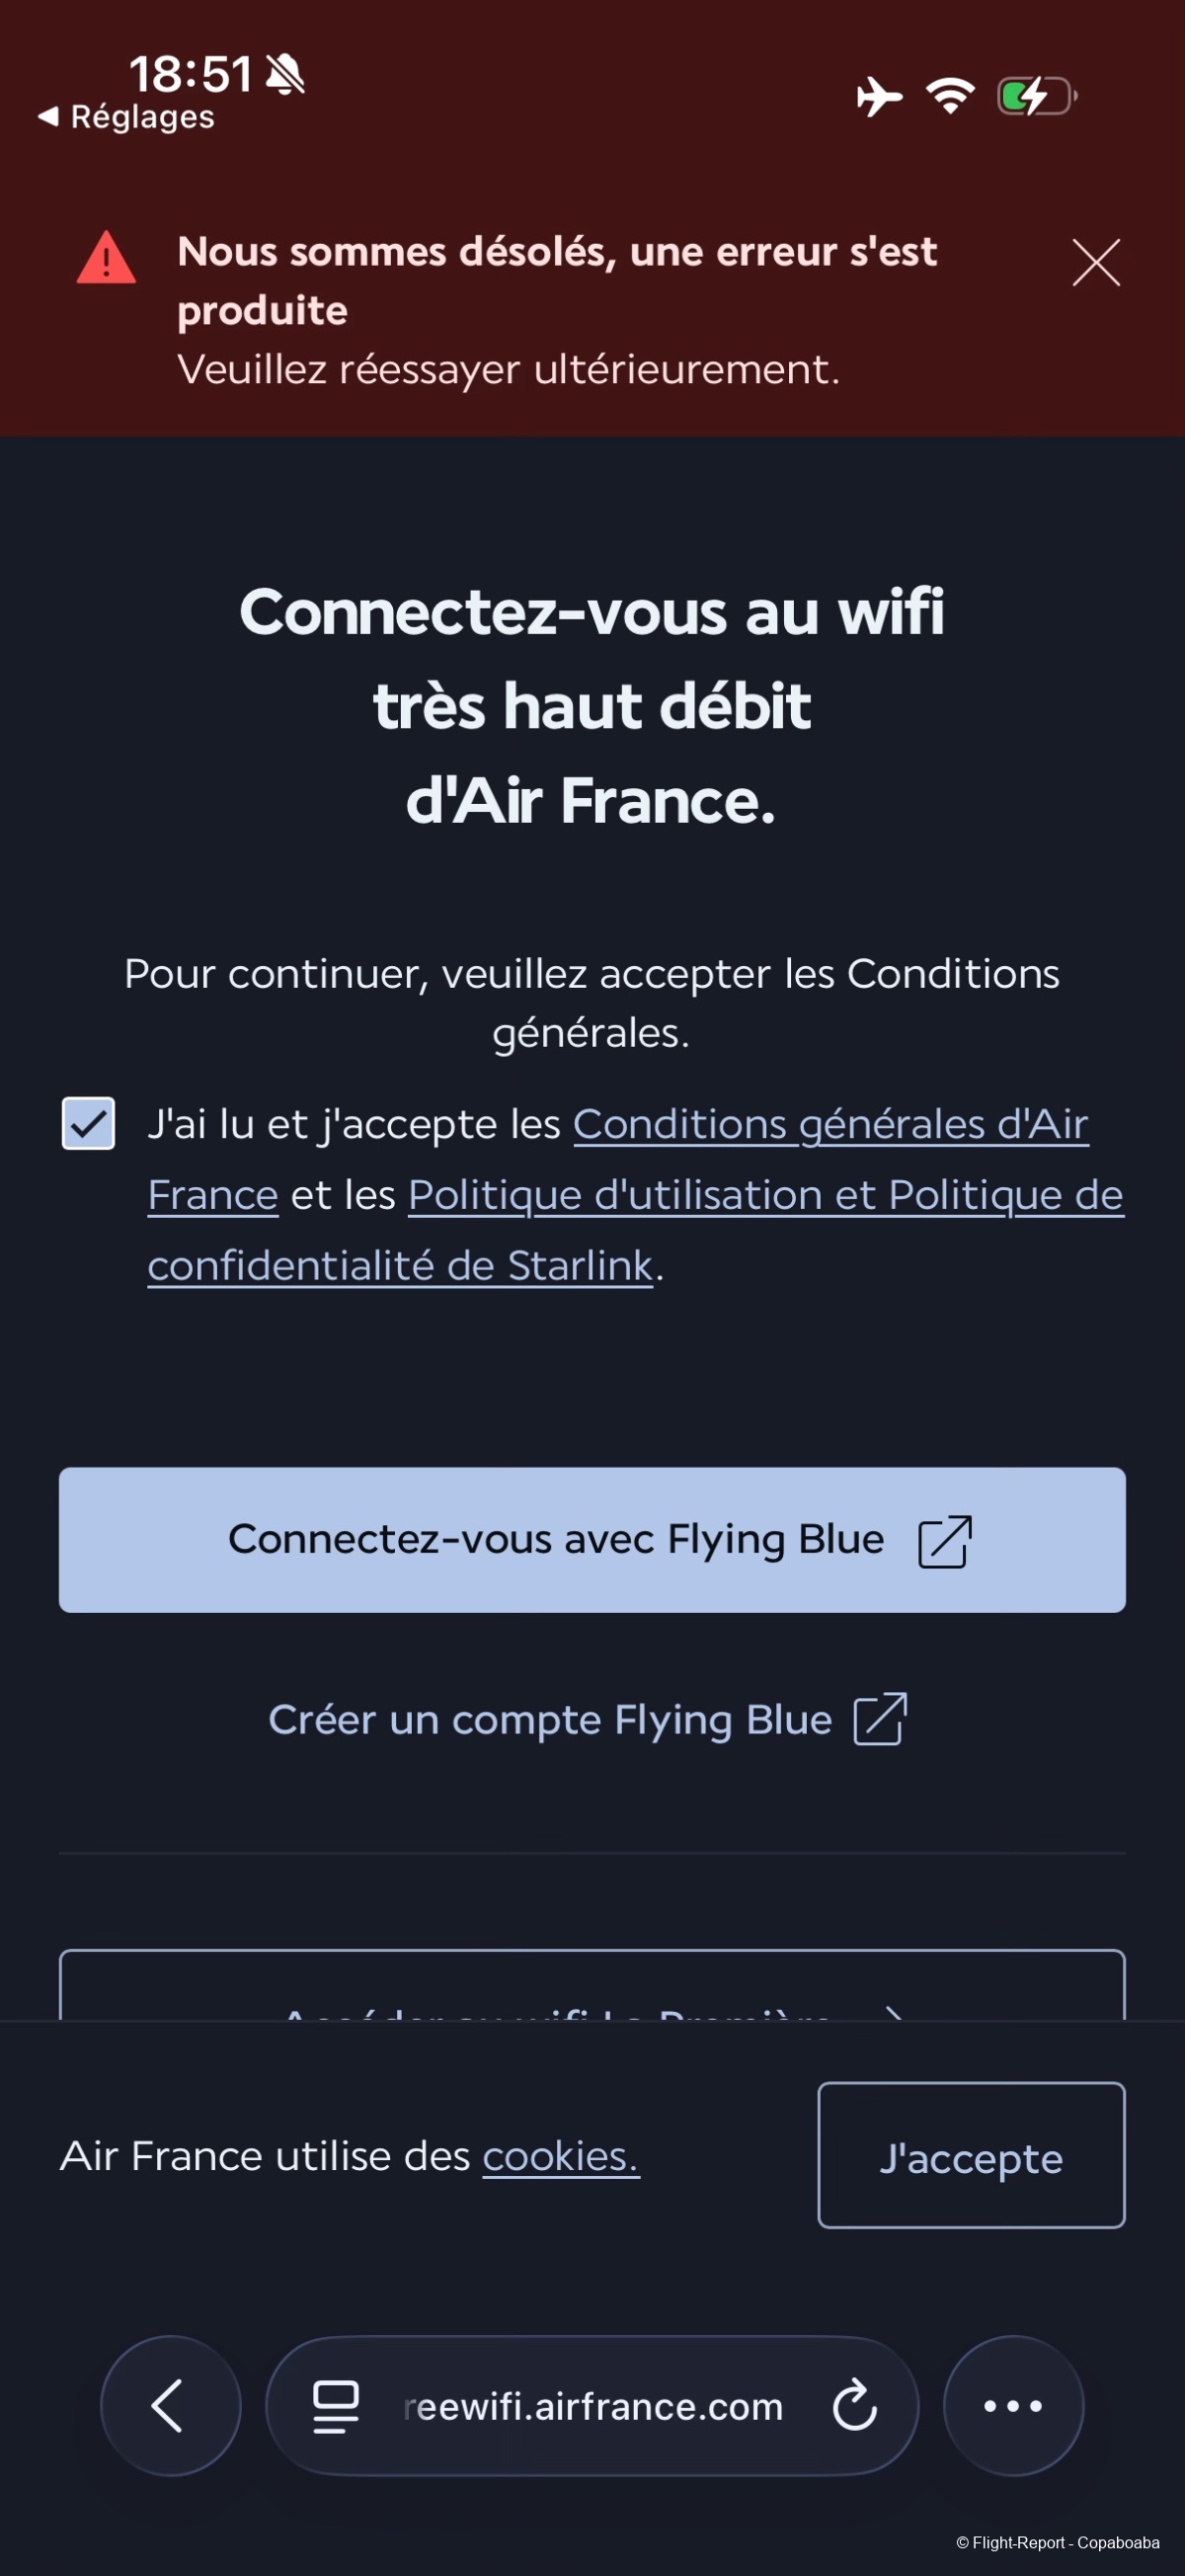Tap external link icon on Flying Blue button
The image size is (1185, 2576).
[944, 1541]
